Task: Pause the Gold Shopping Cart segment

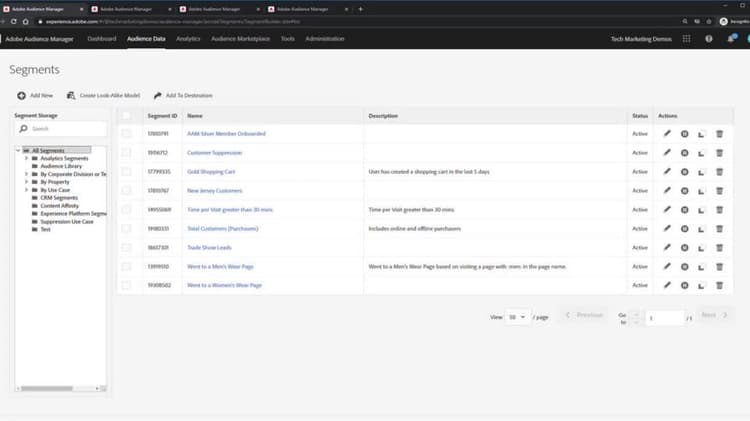Action: [x=684, y=172]
